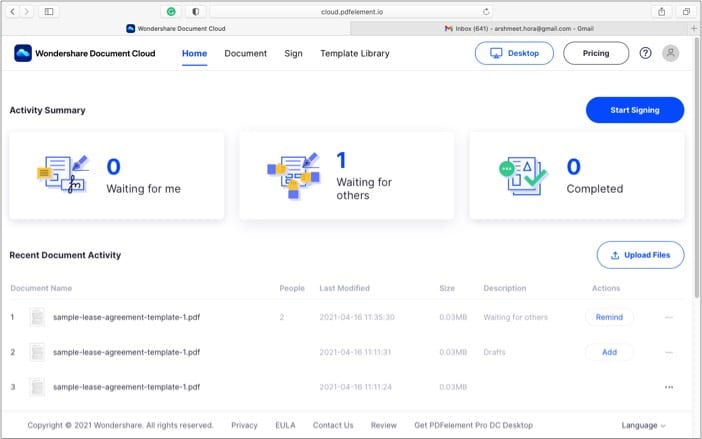702x439 pixels.
Task: Open the Privacy footer link
Action: tap(244, 425)
